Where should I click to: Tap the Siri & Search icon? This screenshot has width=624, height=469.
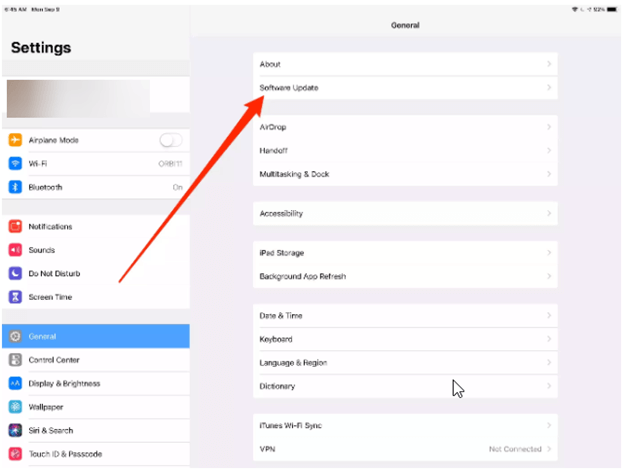tap(15, 430)
